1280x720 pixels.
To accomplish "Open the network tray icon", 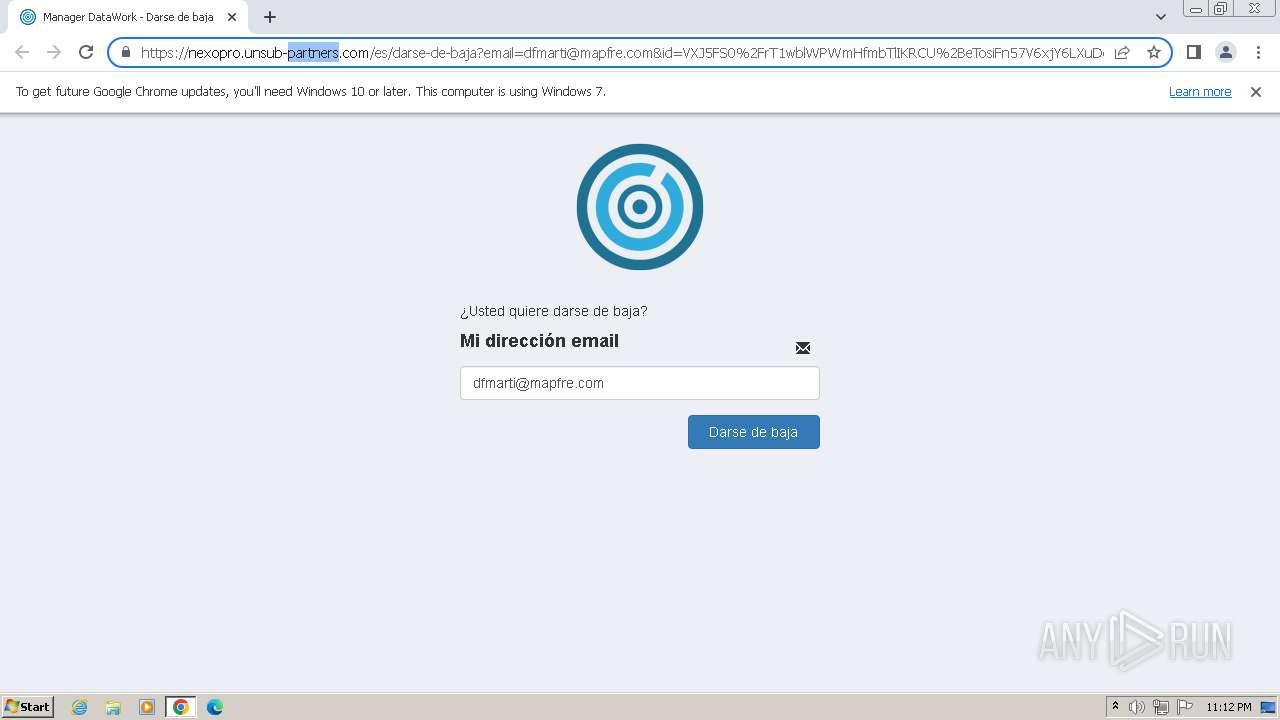I will (x=1161, y=707).
